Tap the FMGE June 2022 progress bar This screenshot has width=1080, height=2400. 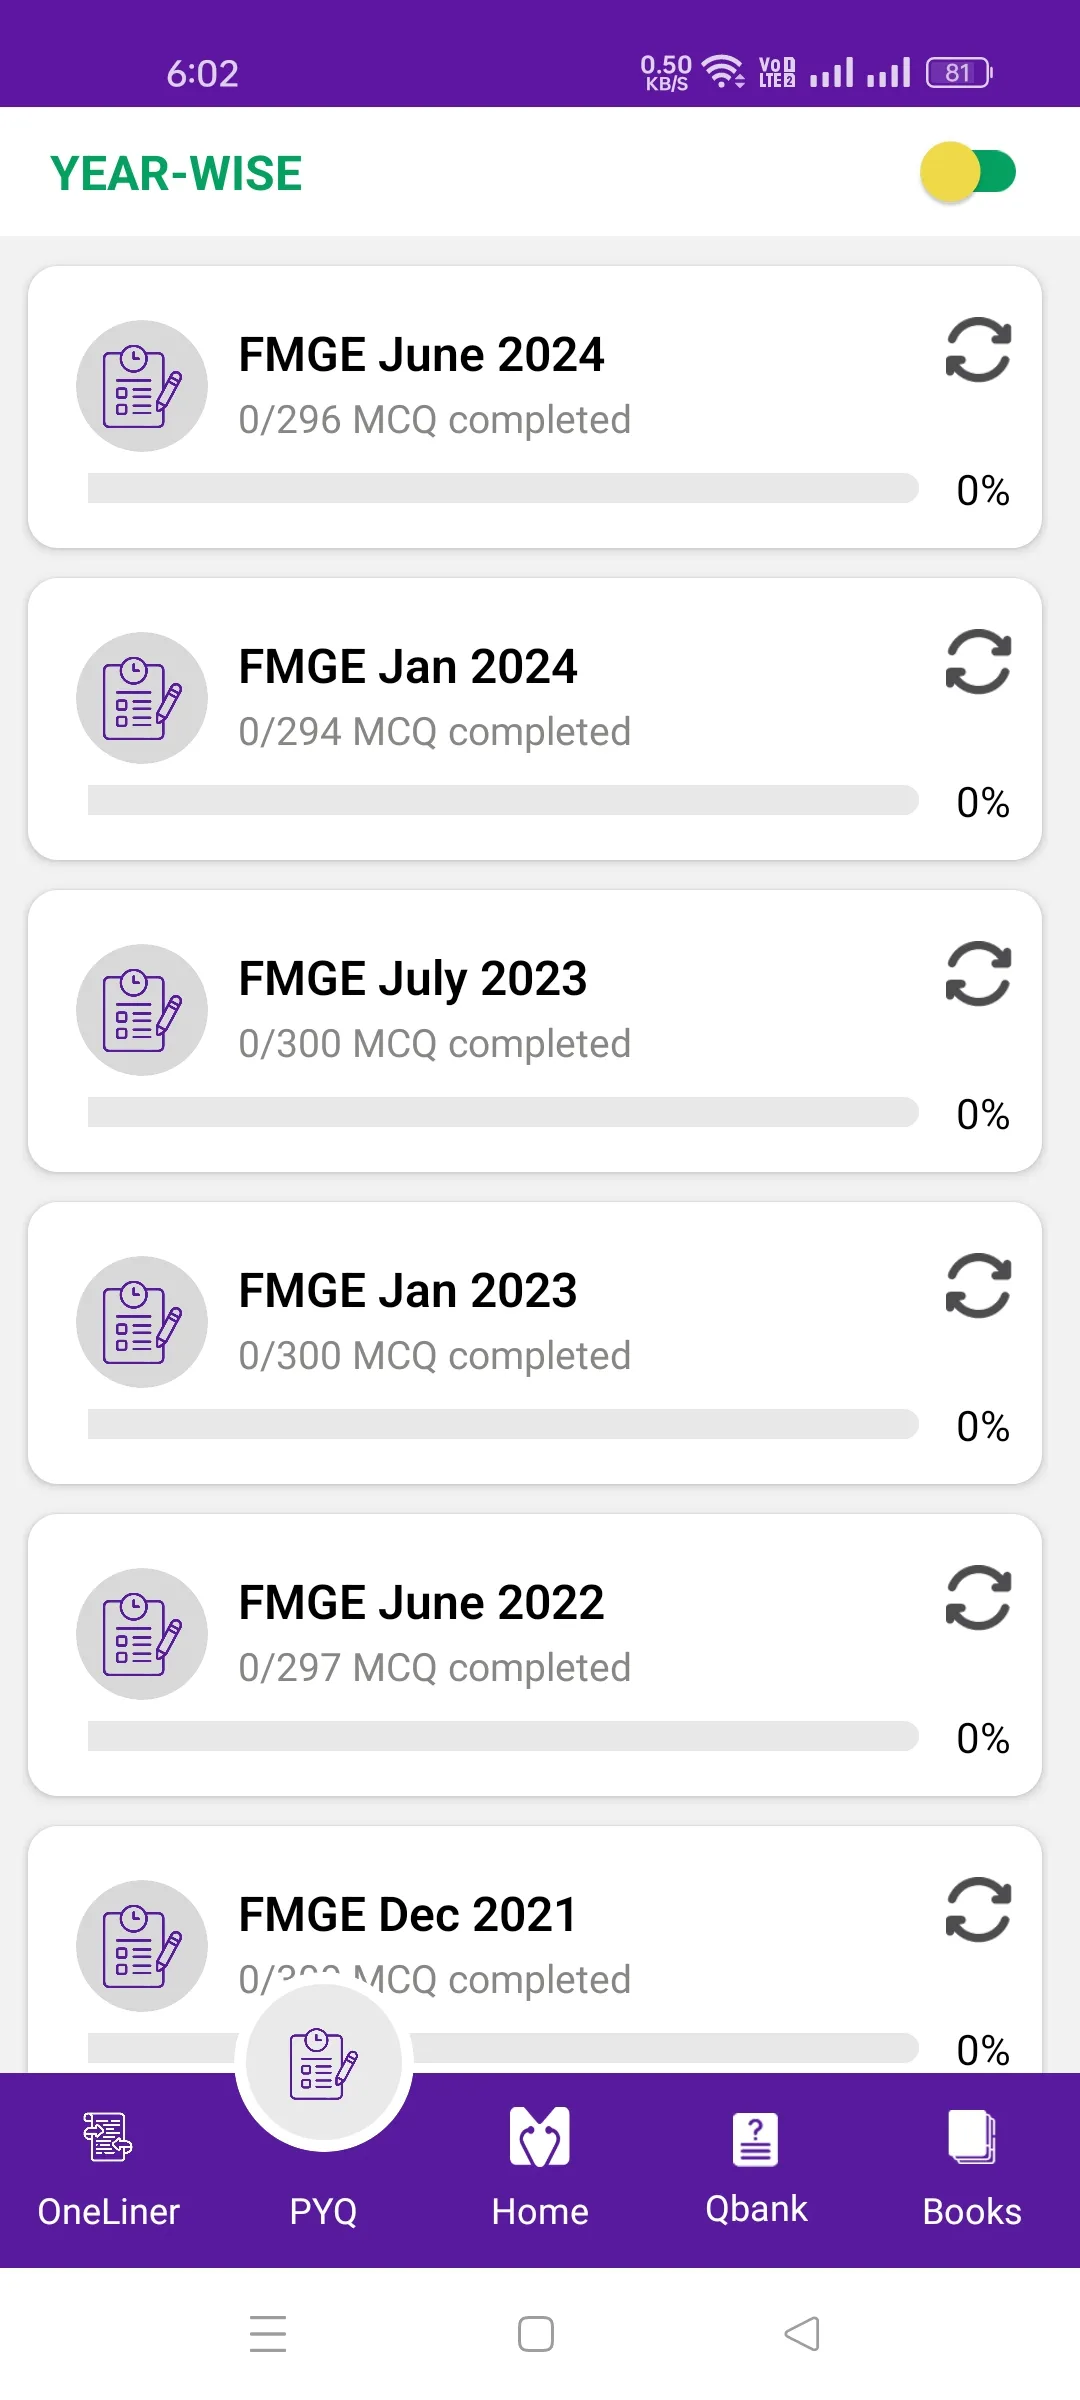click(x=503, y=1736)
